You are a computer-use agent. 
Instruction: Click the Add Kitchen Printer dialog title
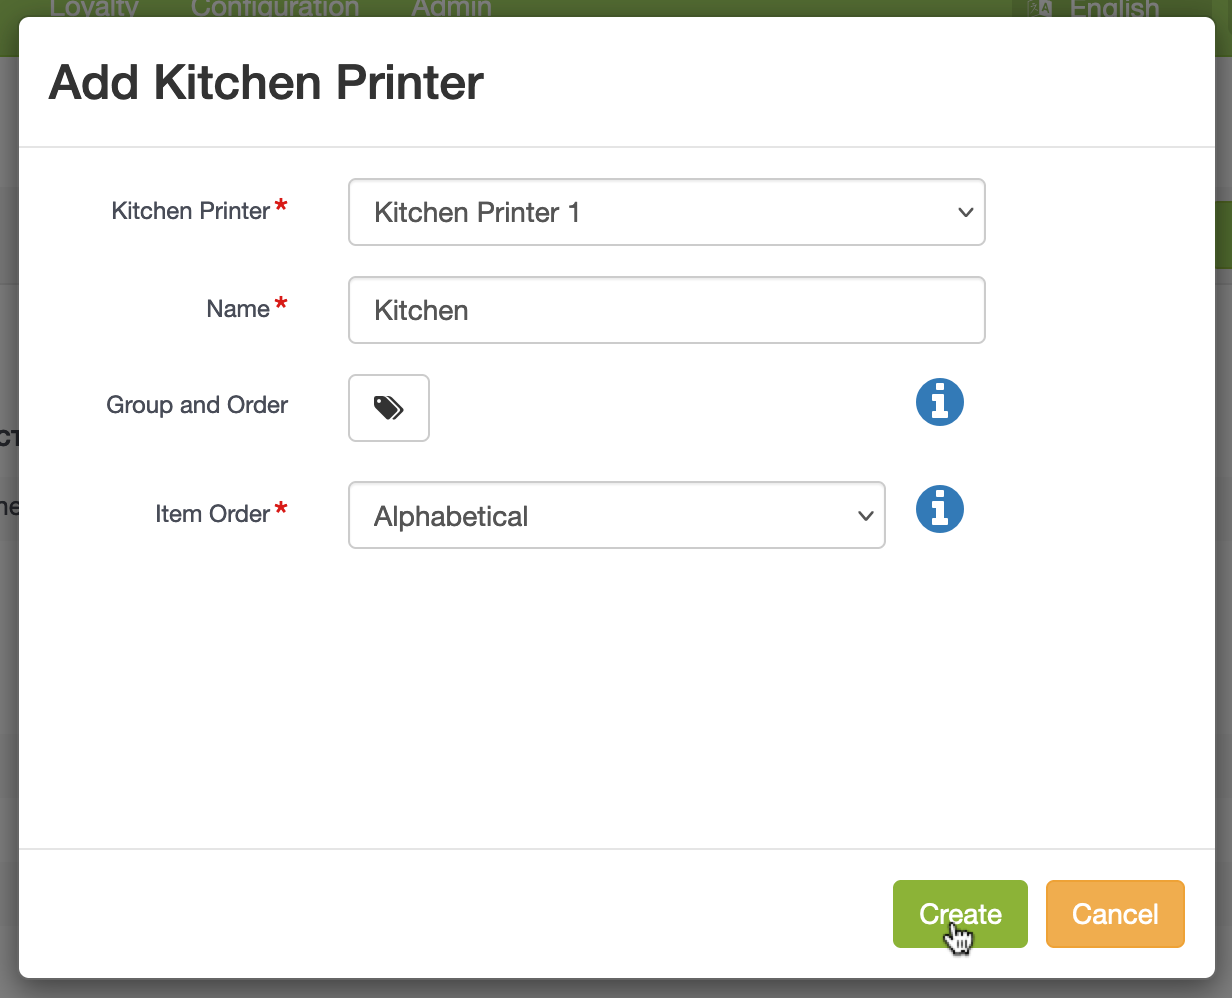point(265,82)
